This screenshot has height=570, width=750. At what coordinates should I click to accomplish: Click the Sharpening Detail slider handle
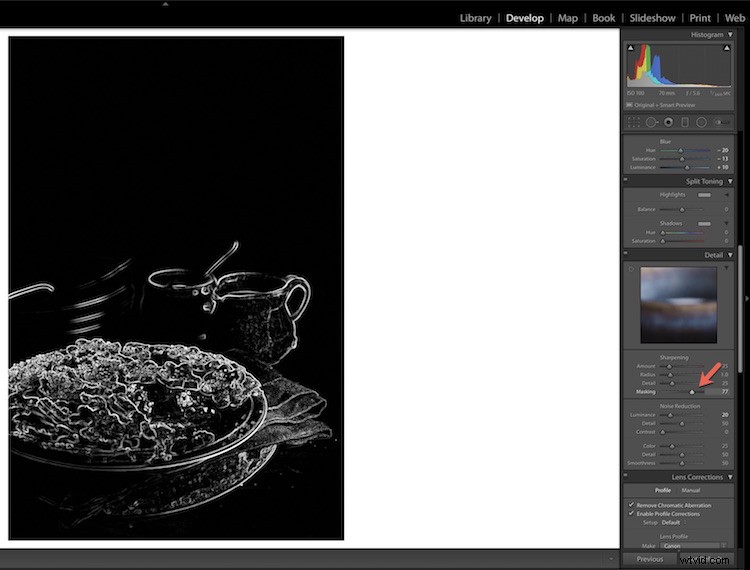672,384
